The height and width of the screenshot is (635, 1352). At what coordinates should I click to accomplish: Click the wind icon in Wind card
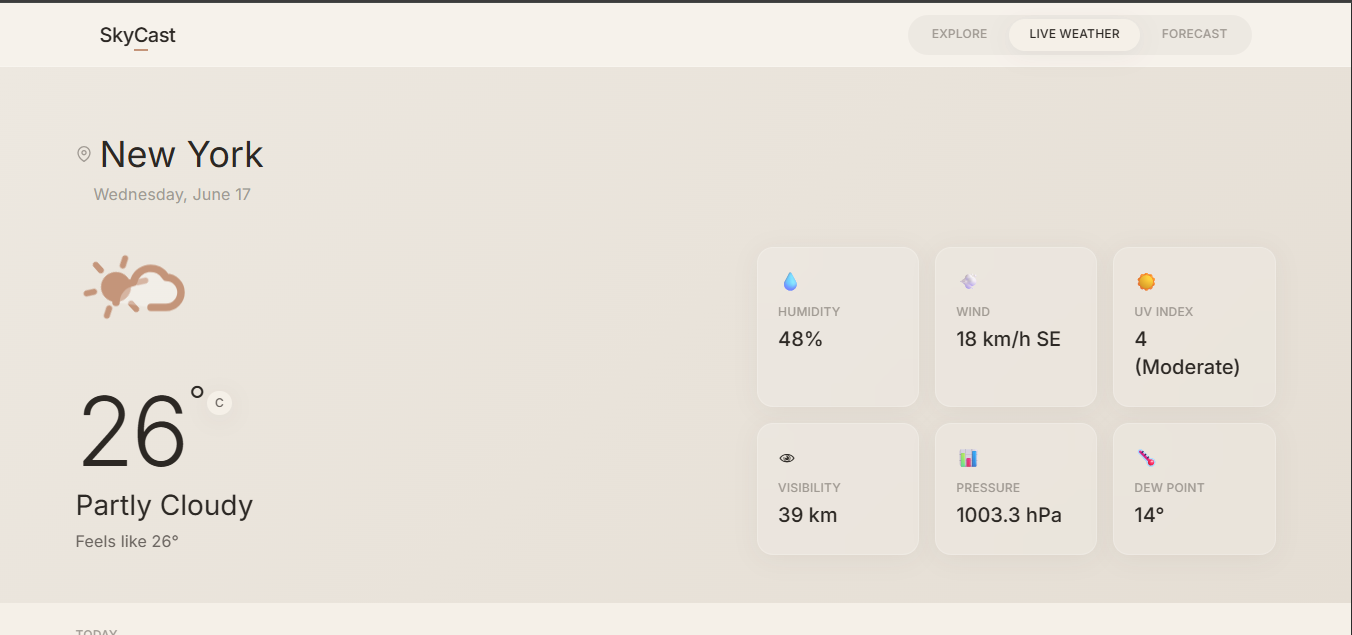967,282
